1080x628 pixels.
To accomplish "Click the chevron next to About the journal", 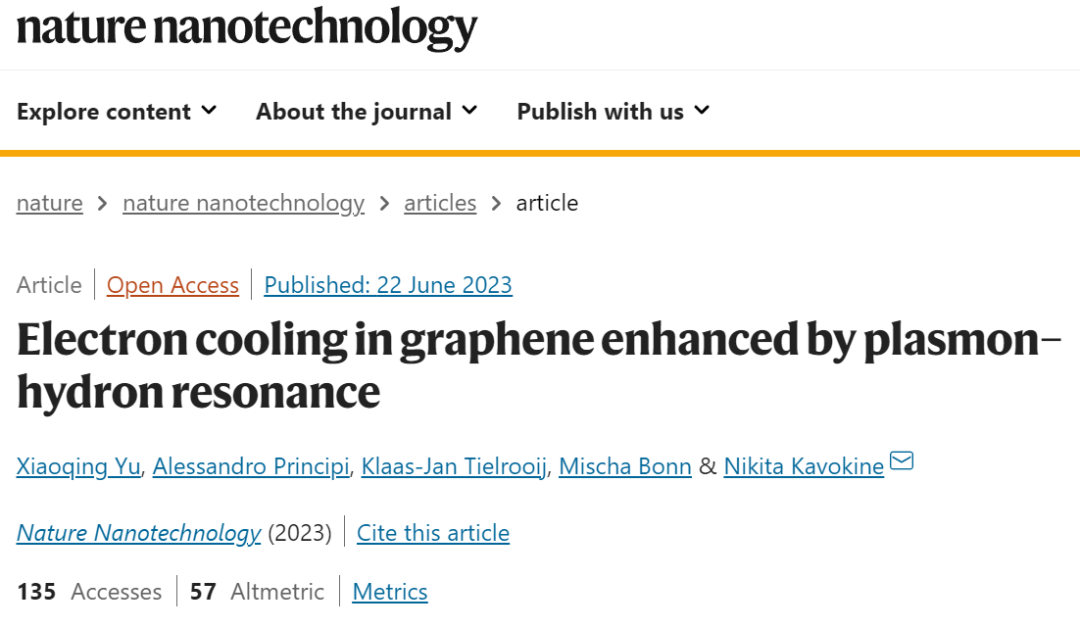I will [x=470, y=111].
